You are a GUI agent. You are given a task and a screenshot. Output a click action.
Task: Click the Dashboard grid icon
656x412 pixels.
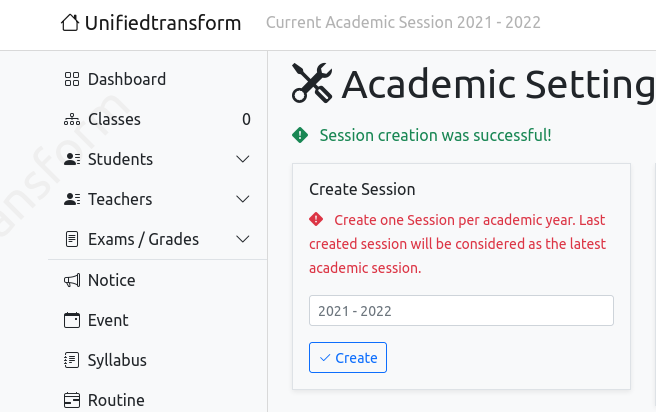click(x=71, y=80)
